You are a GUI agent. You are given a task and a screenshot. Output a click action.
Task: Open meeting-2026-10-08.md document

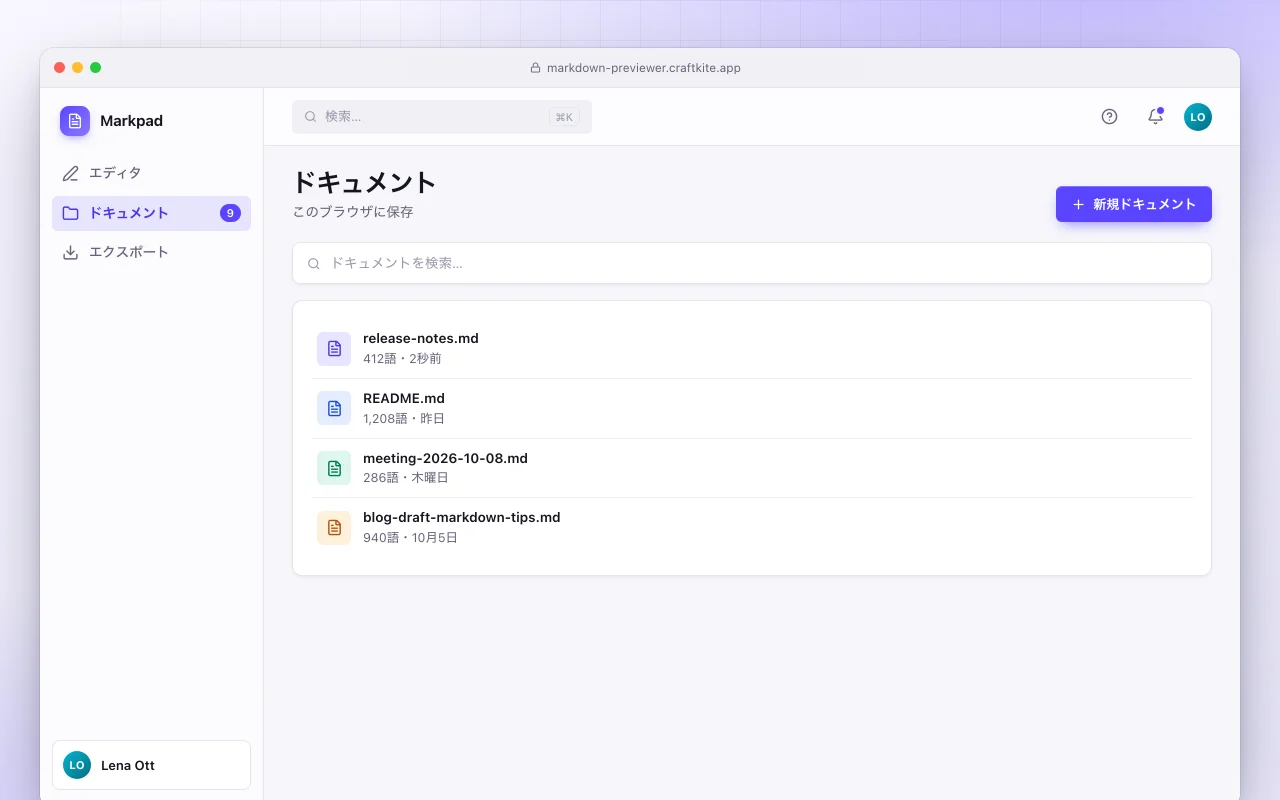pos(752,468)
